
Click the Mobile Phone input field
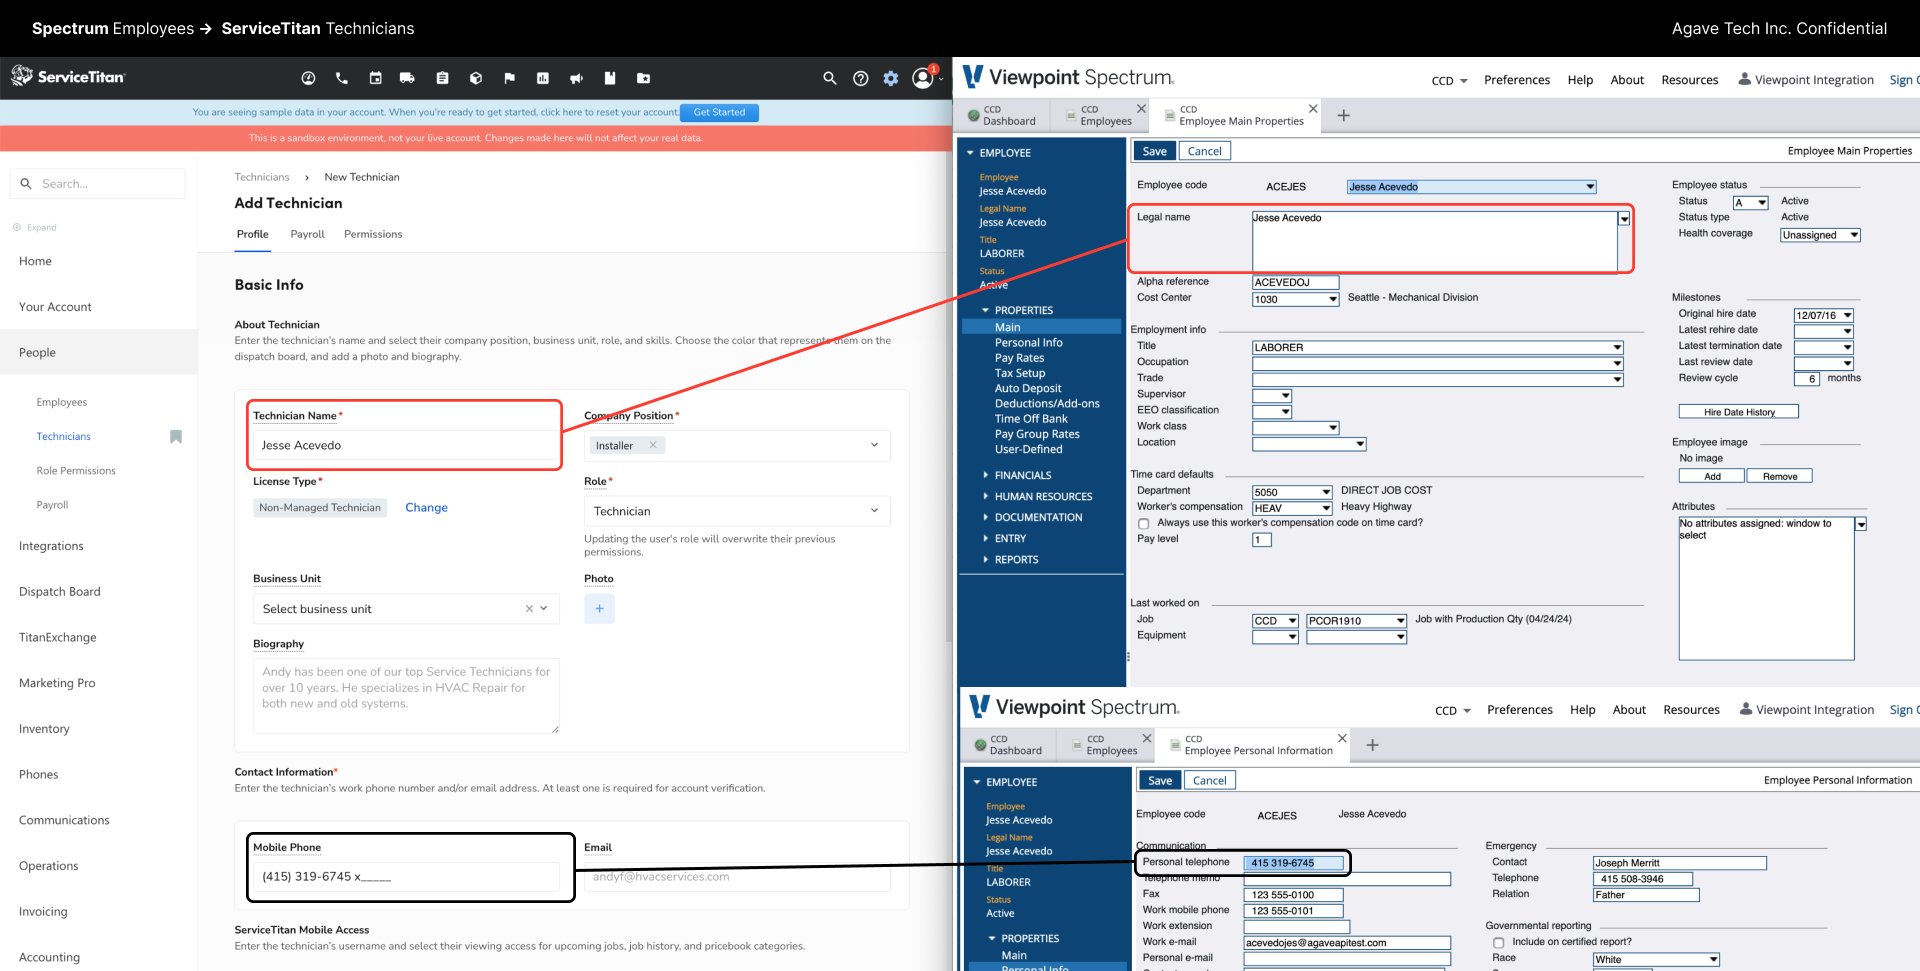click(x=405, y=877)
